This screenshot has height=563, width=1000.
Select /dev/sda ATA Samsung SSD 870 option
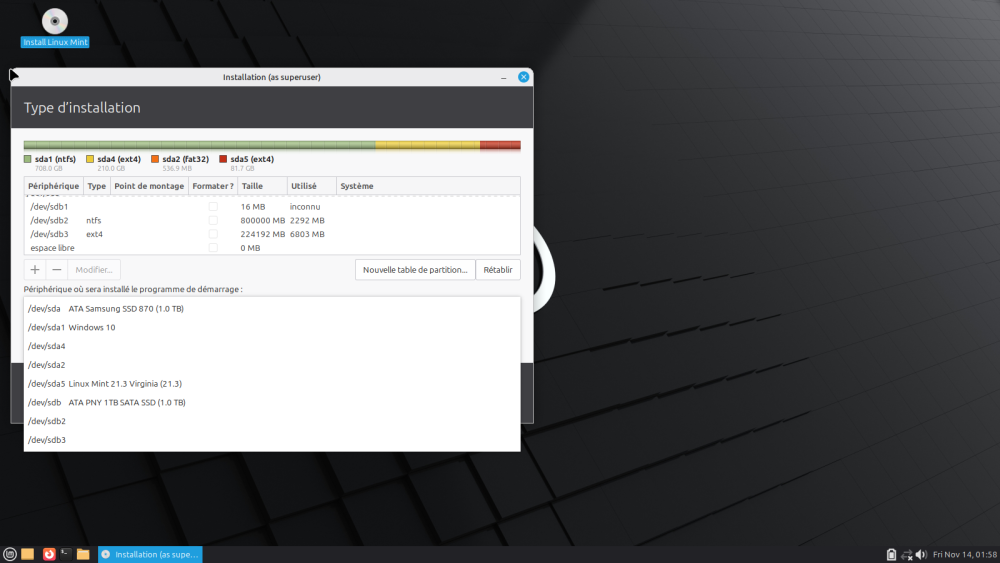point(272,309)
